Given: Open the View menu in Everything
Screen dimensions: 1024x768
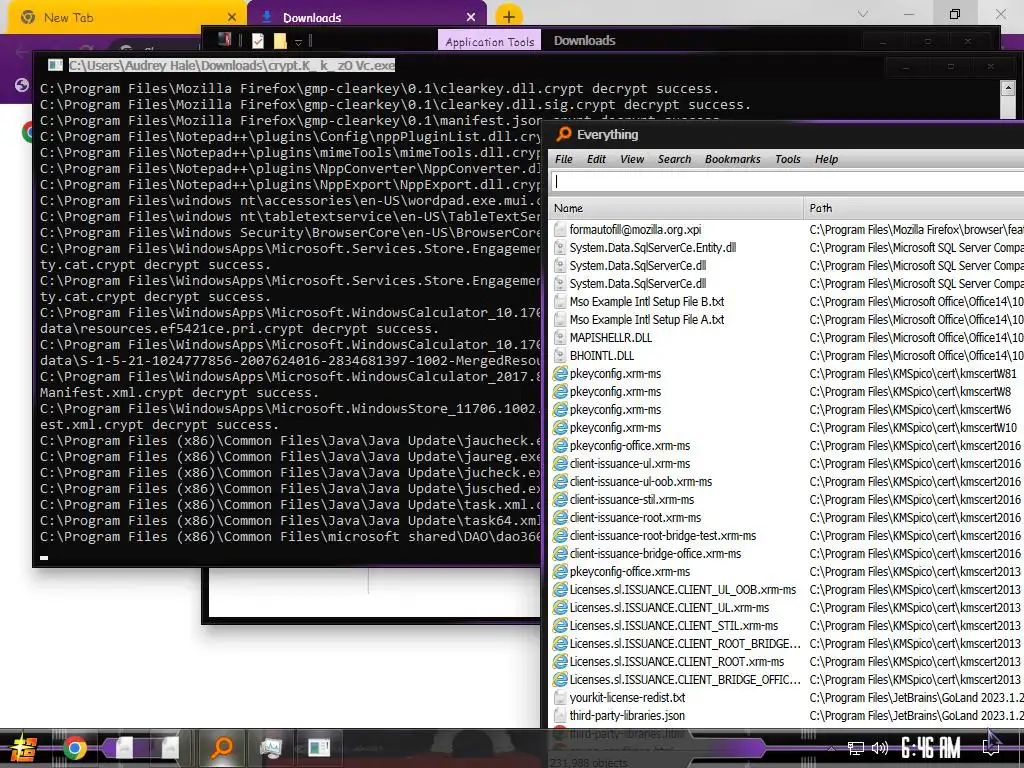Looking at the screenshot, I should pyautogui.click(x=632, y=159).
